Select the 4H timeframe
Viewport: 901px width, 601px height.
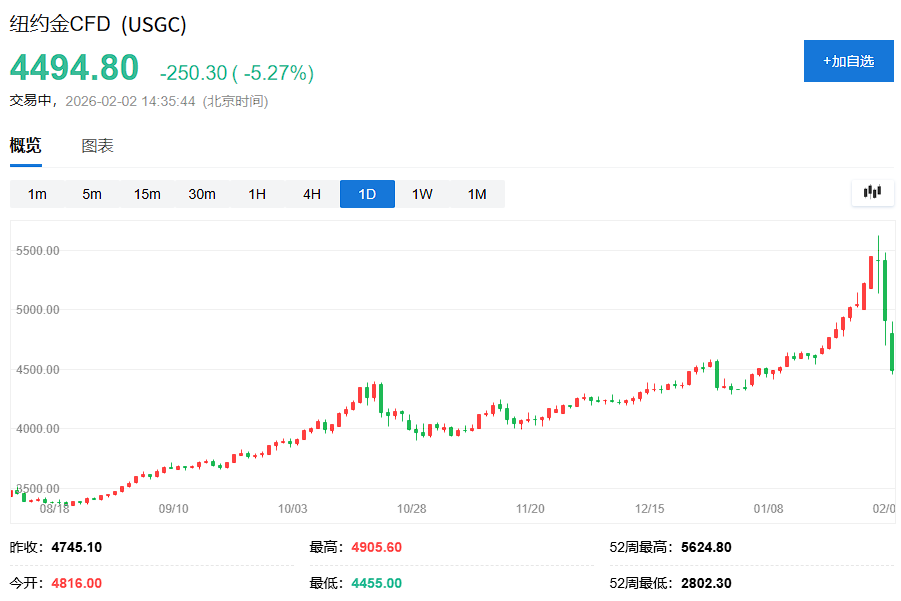click(312, 194)
